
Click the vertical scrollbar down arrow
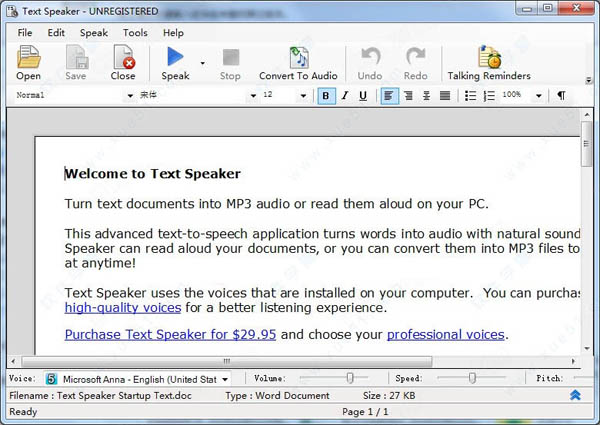pos(587,348)
